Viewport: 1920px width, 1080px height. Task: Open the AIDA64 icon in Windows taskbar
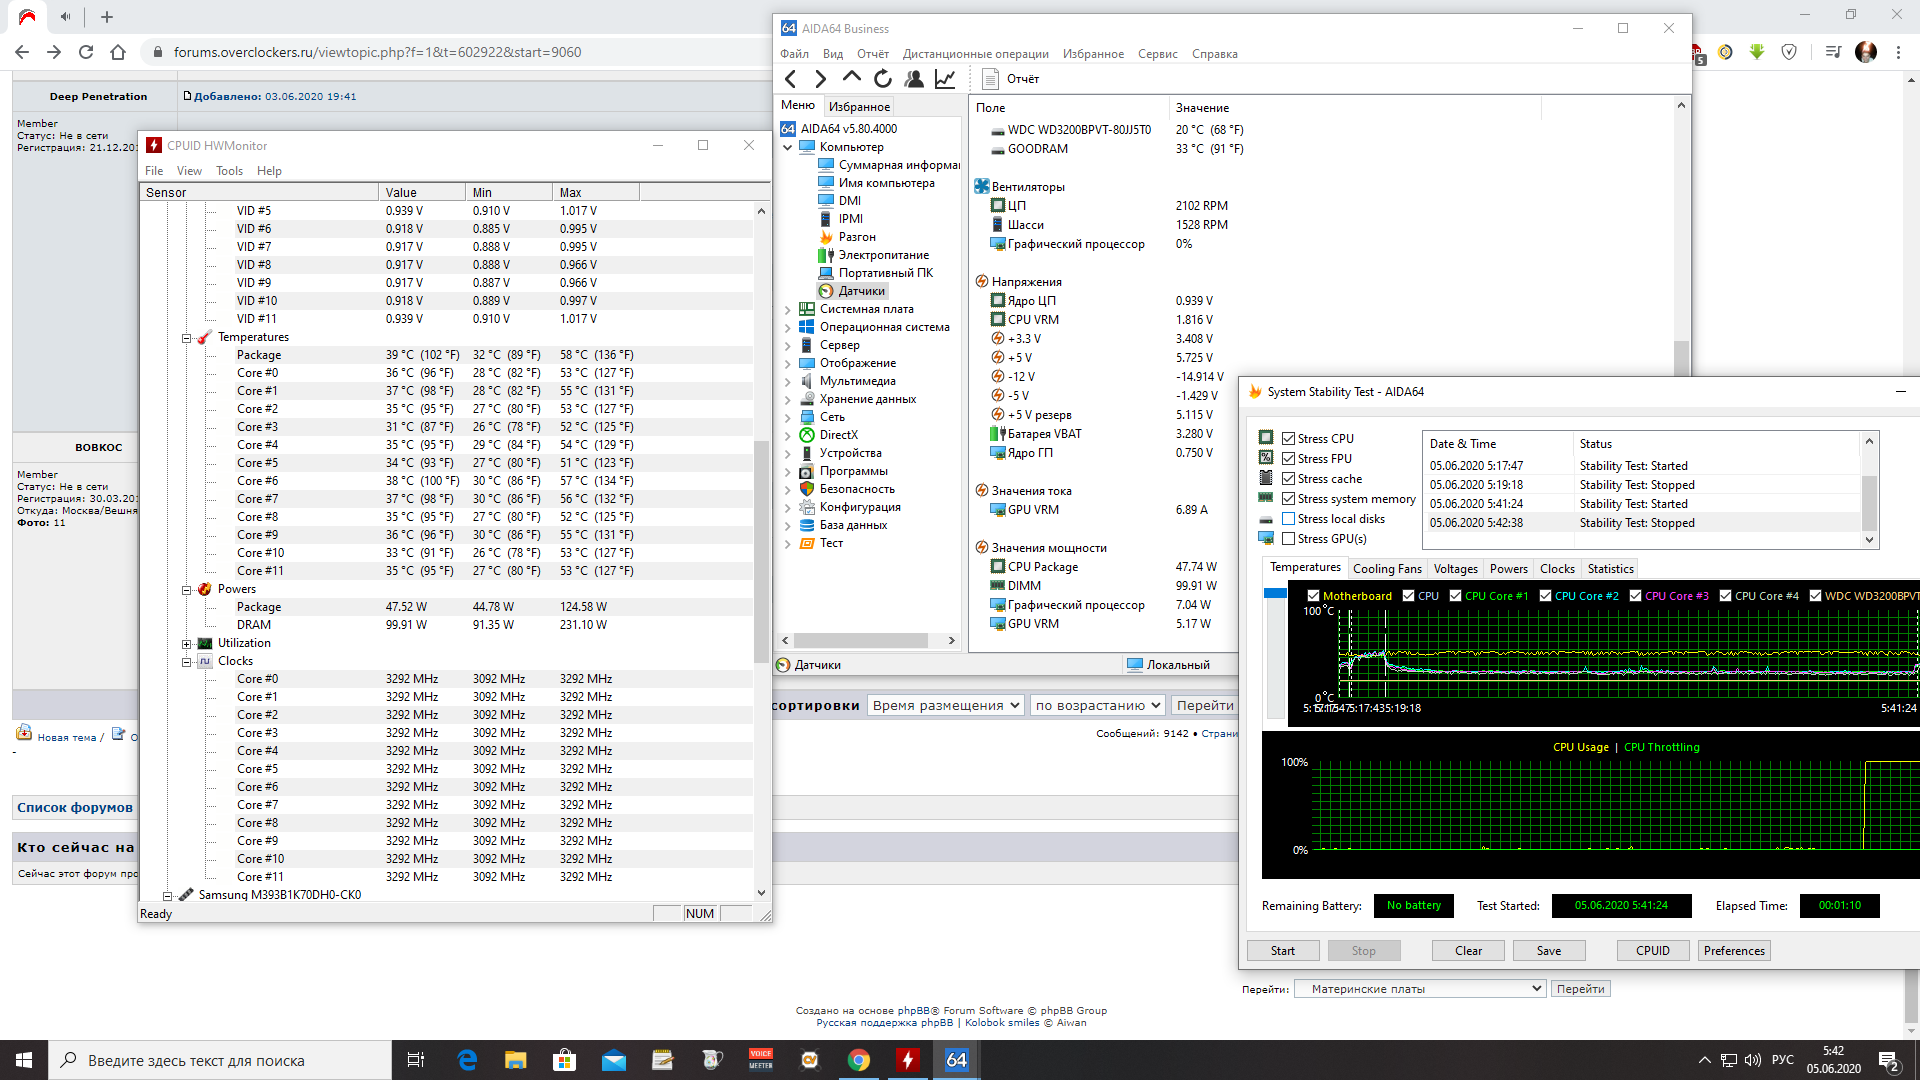tap(956, 1060)
